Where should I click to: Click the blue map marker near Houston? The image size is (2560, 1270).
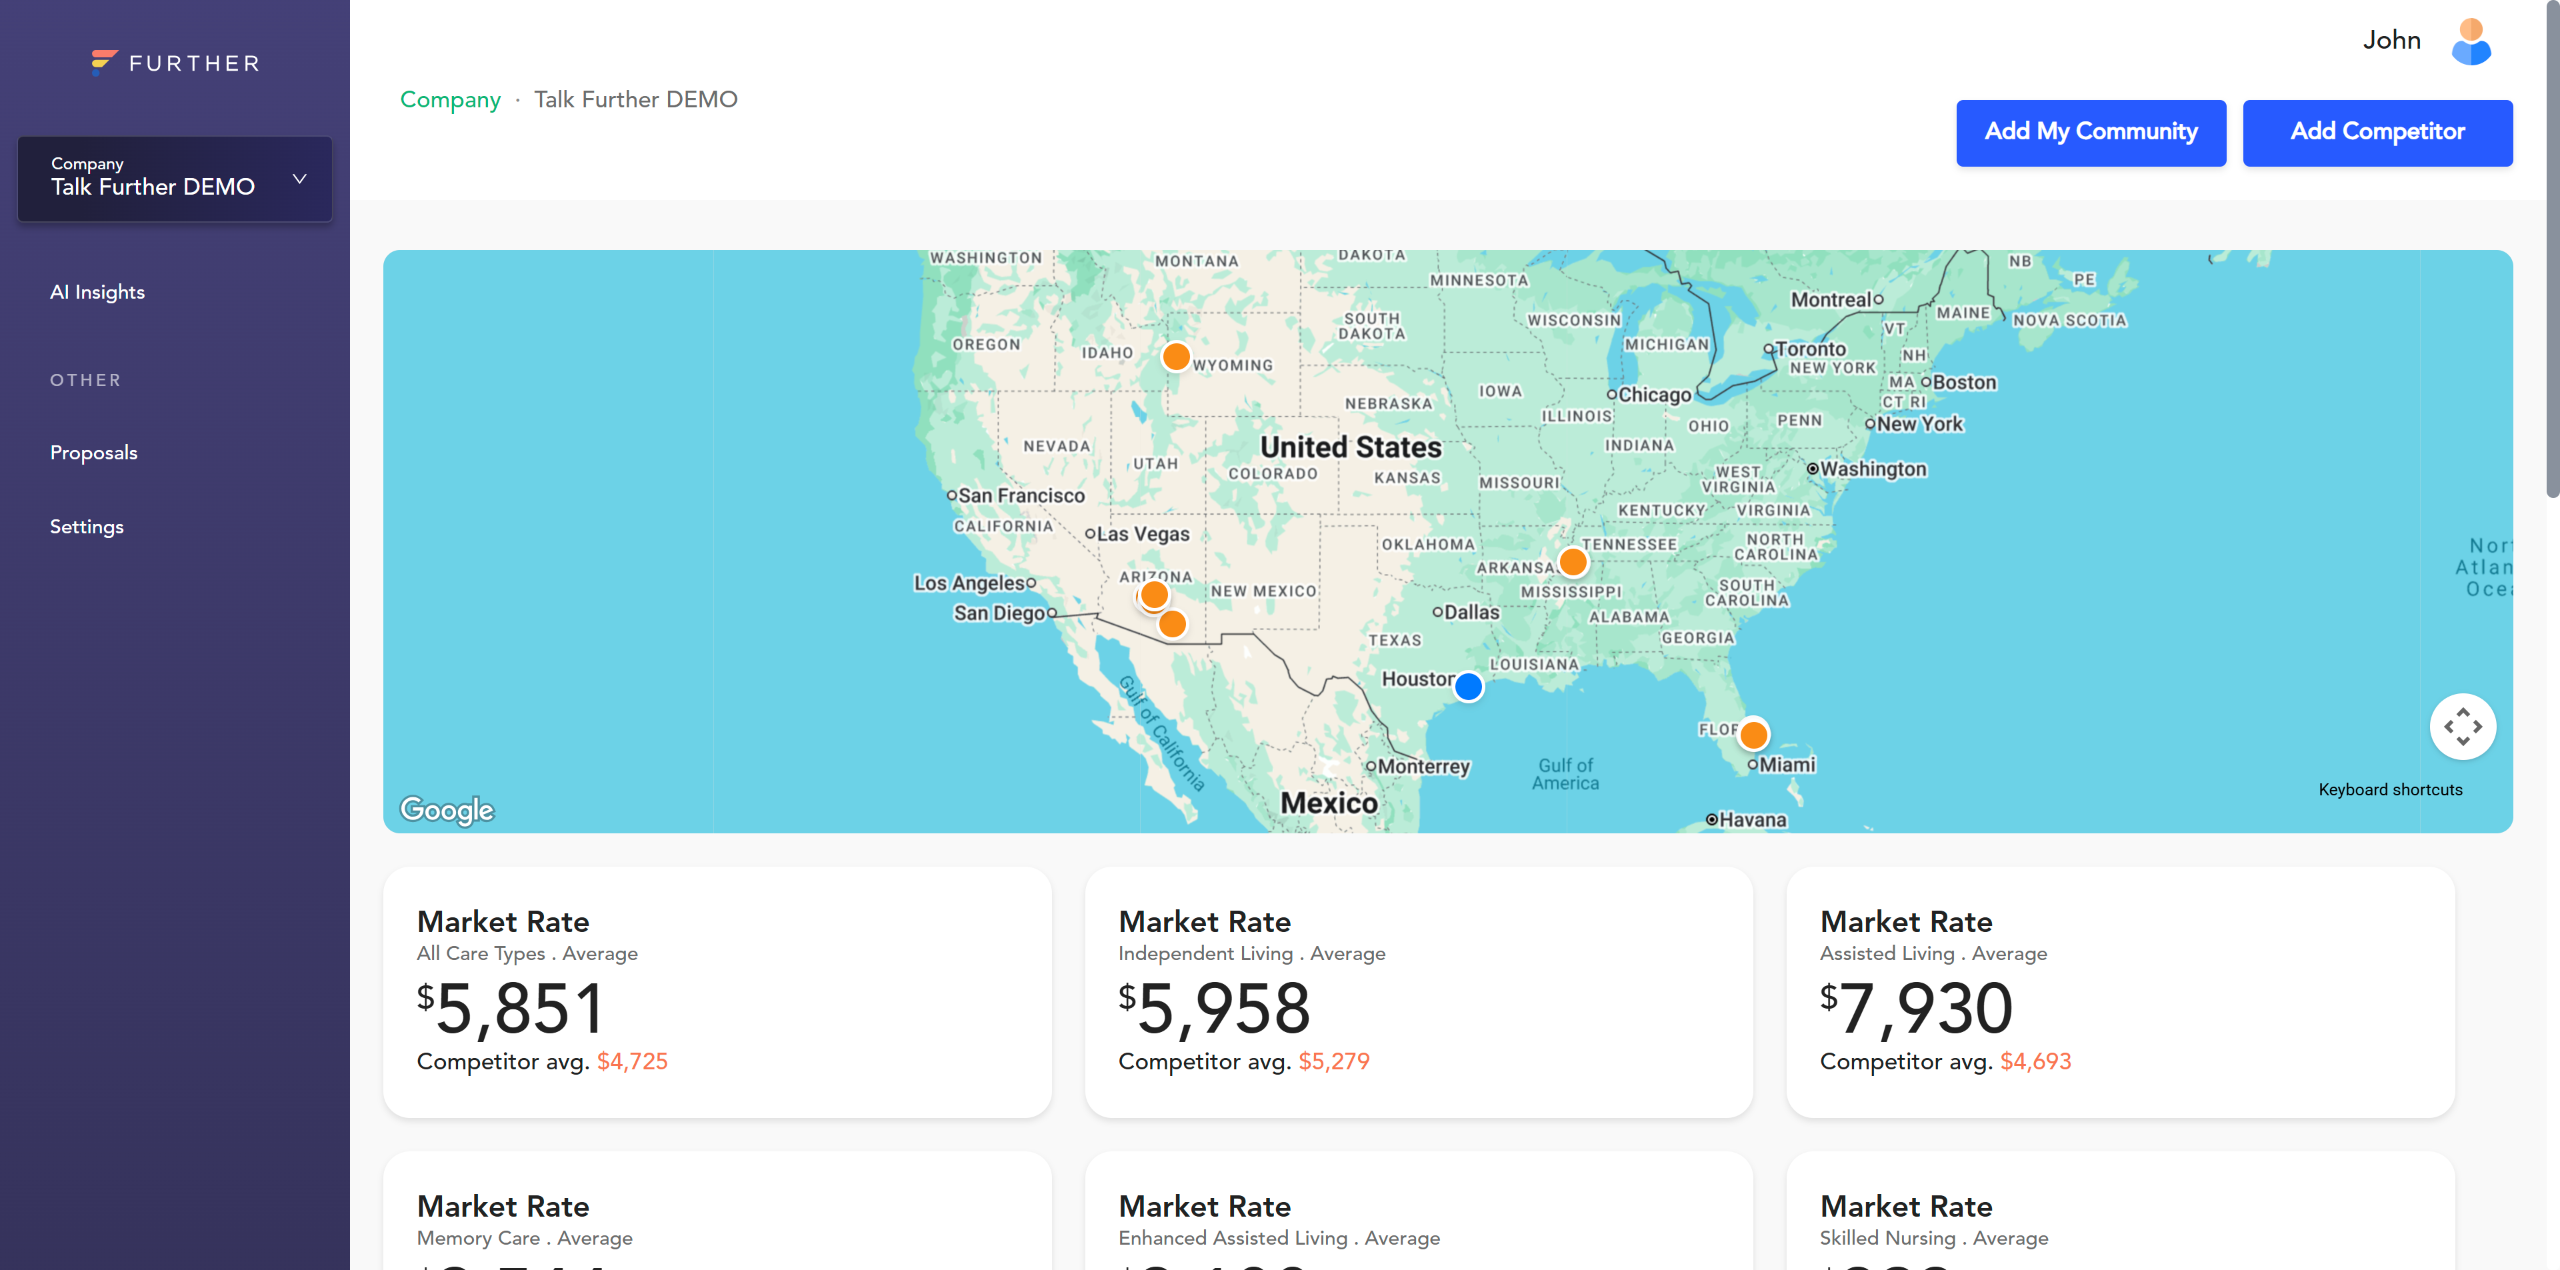click(1468, 687)
